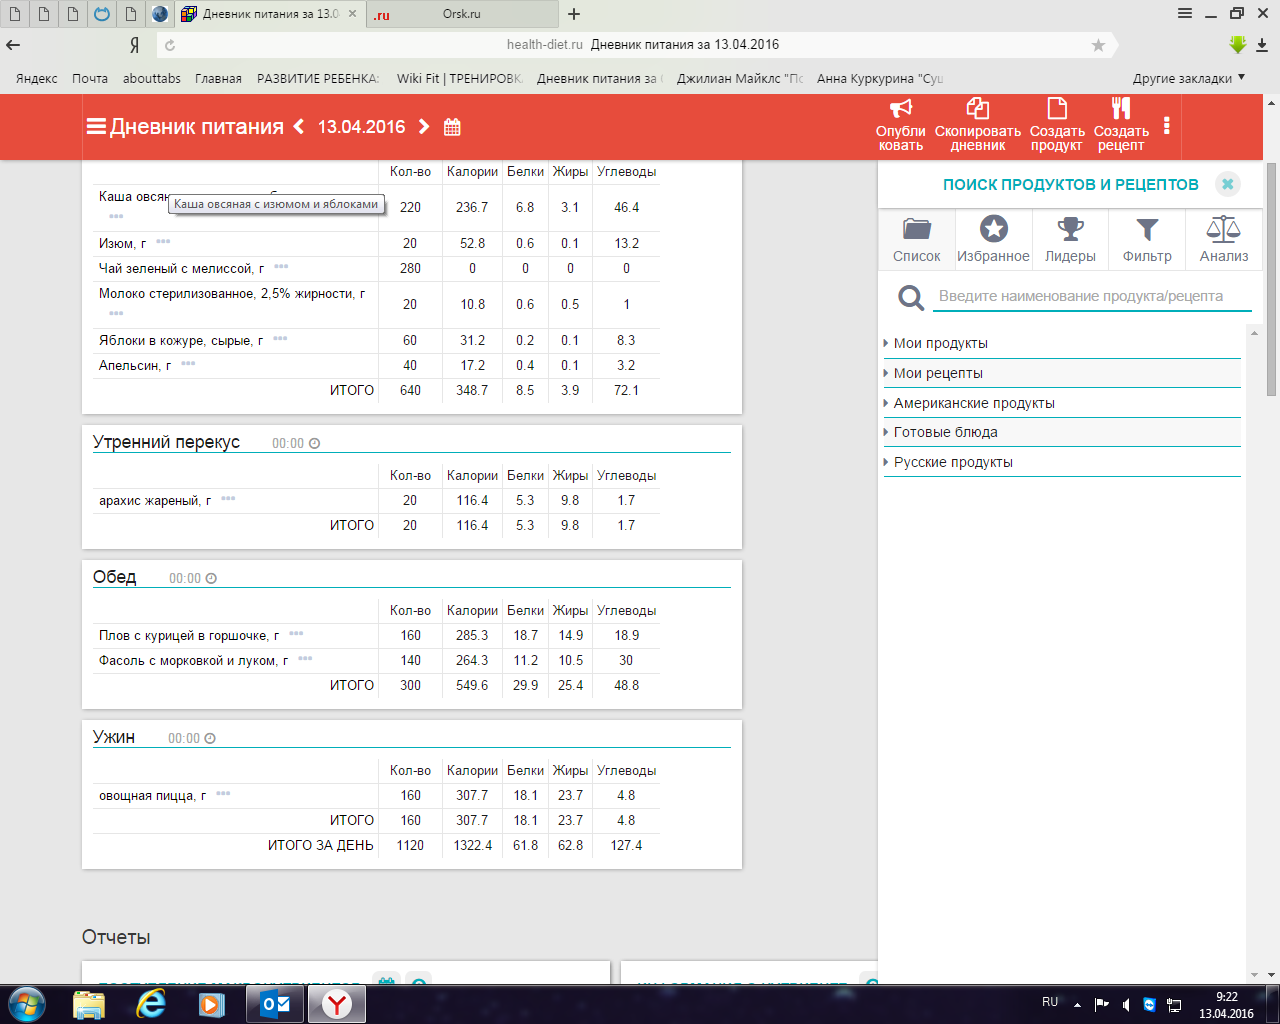Open the Анализ scales tab
This screenshot has width=1280, height=1024.
[x=1223, y=239]
